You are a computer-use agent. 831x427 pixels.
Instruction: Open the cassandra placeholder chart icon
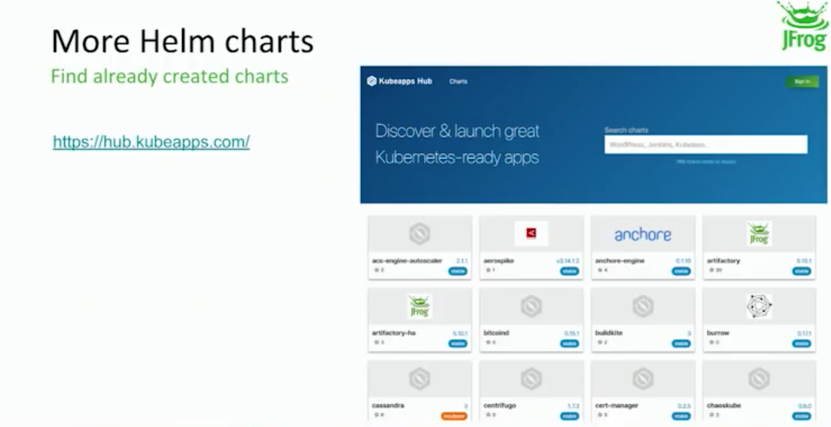(x=419, y=379)
